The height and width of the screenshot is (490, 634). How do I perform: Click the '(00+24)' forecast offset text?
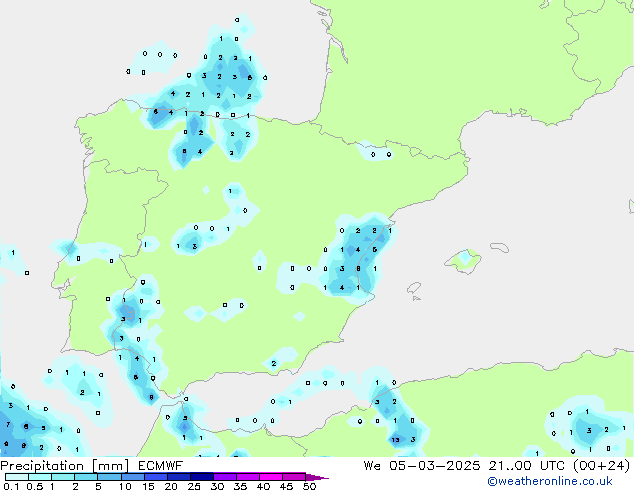601,466
